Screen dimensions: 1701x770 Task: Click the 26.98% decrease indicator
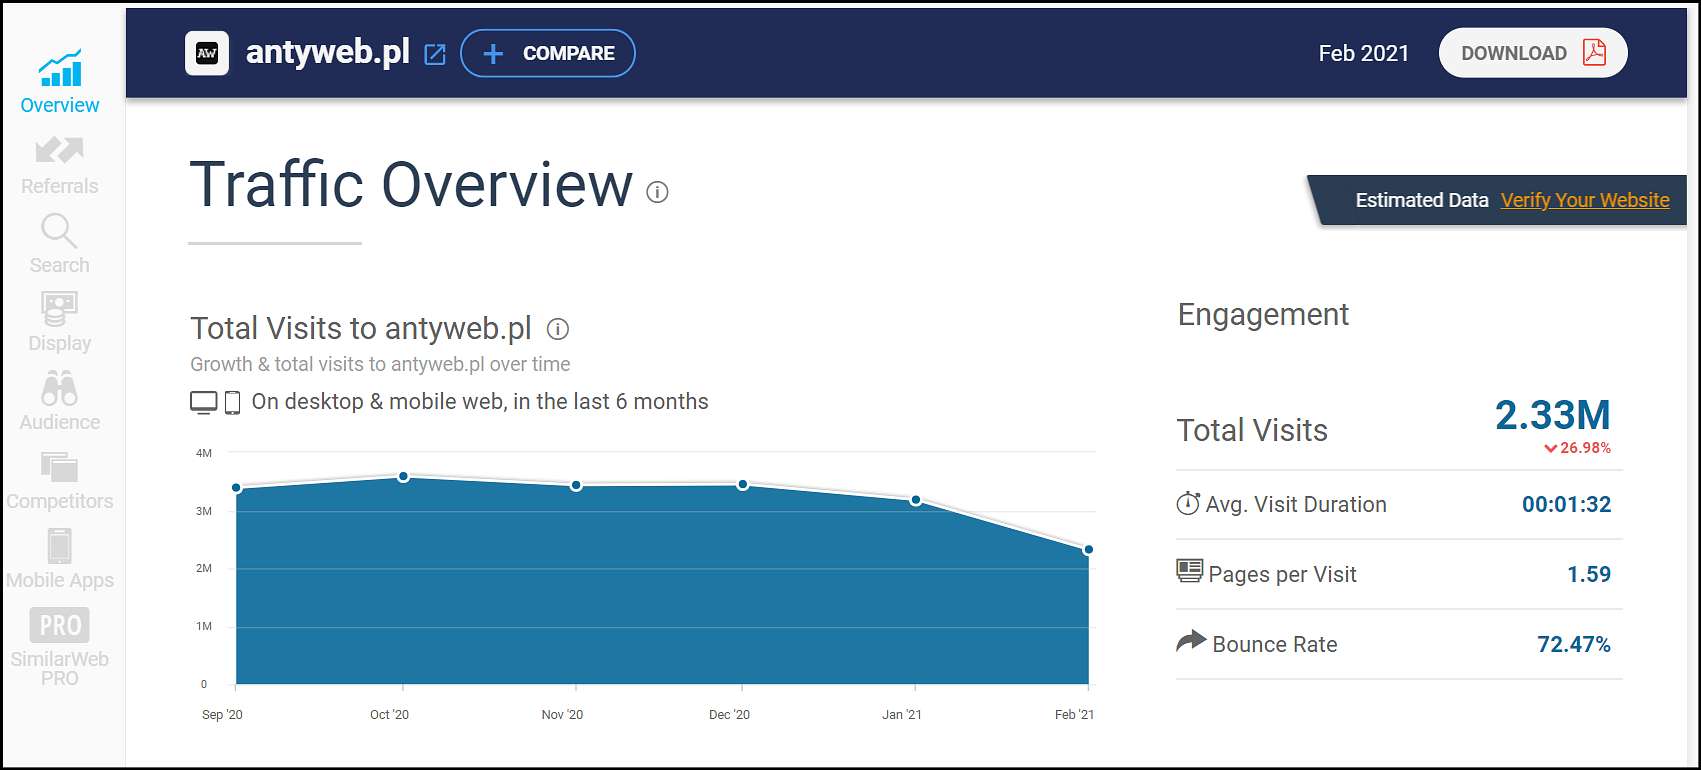[1578, 448]
